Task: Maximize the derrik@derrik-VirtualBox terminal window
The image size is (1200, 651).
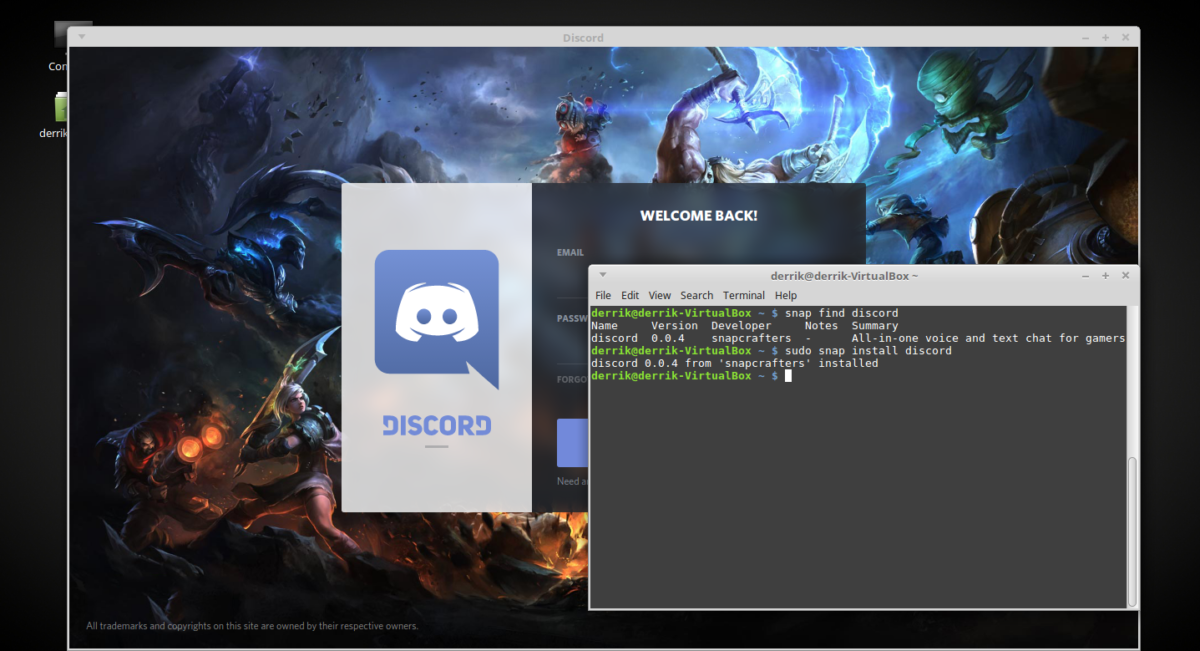Action: [x=1105, y=275]
